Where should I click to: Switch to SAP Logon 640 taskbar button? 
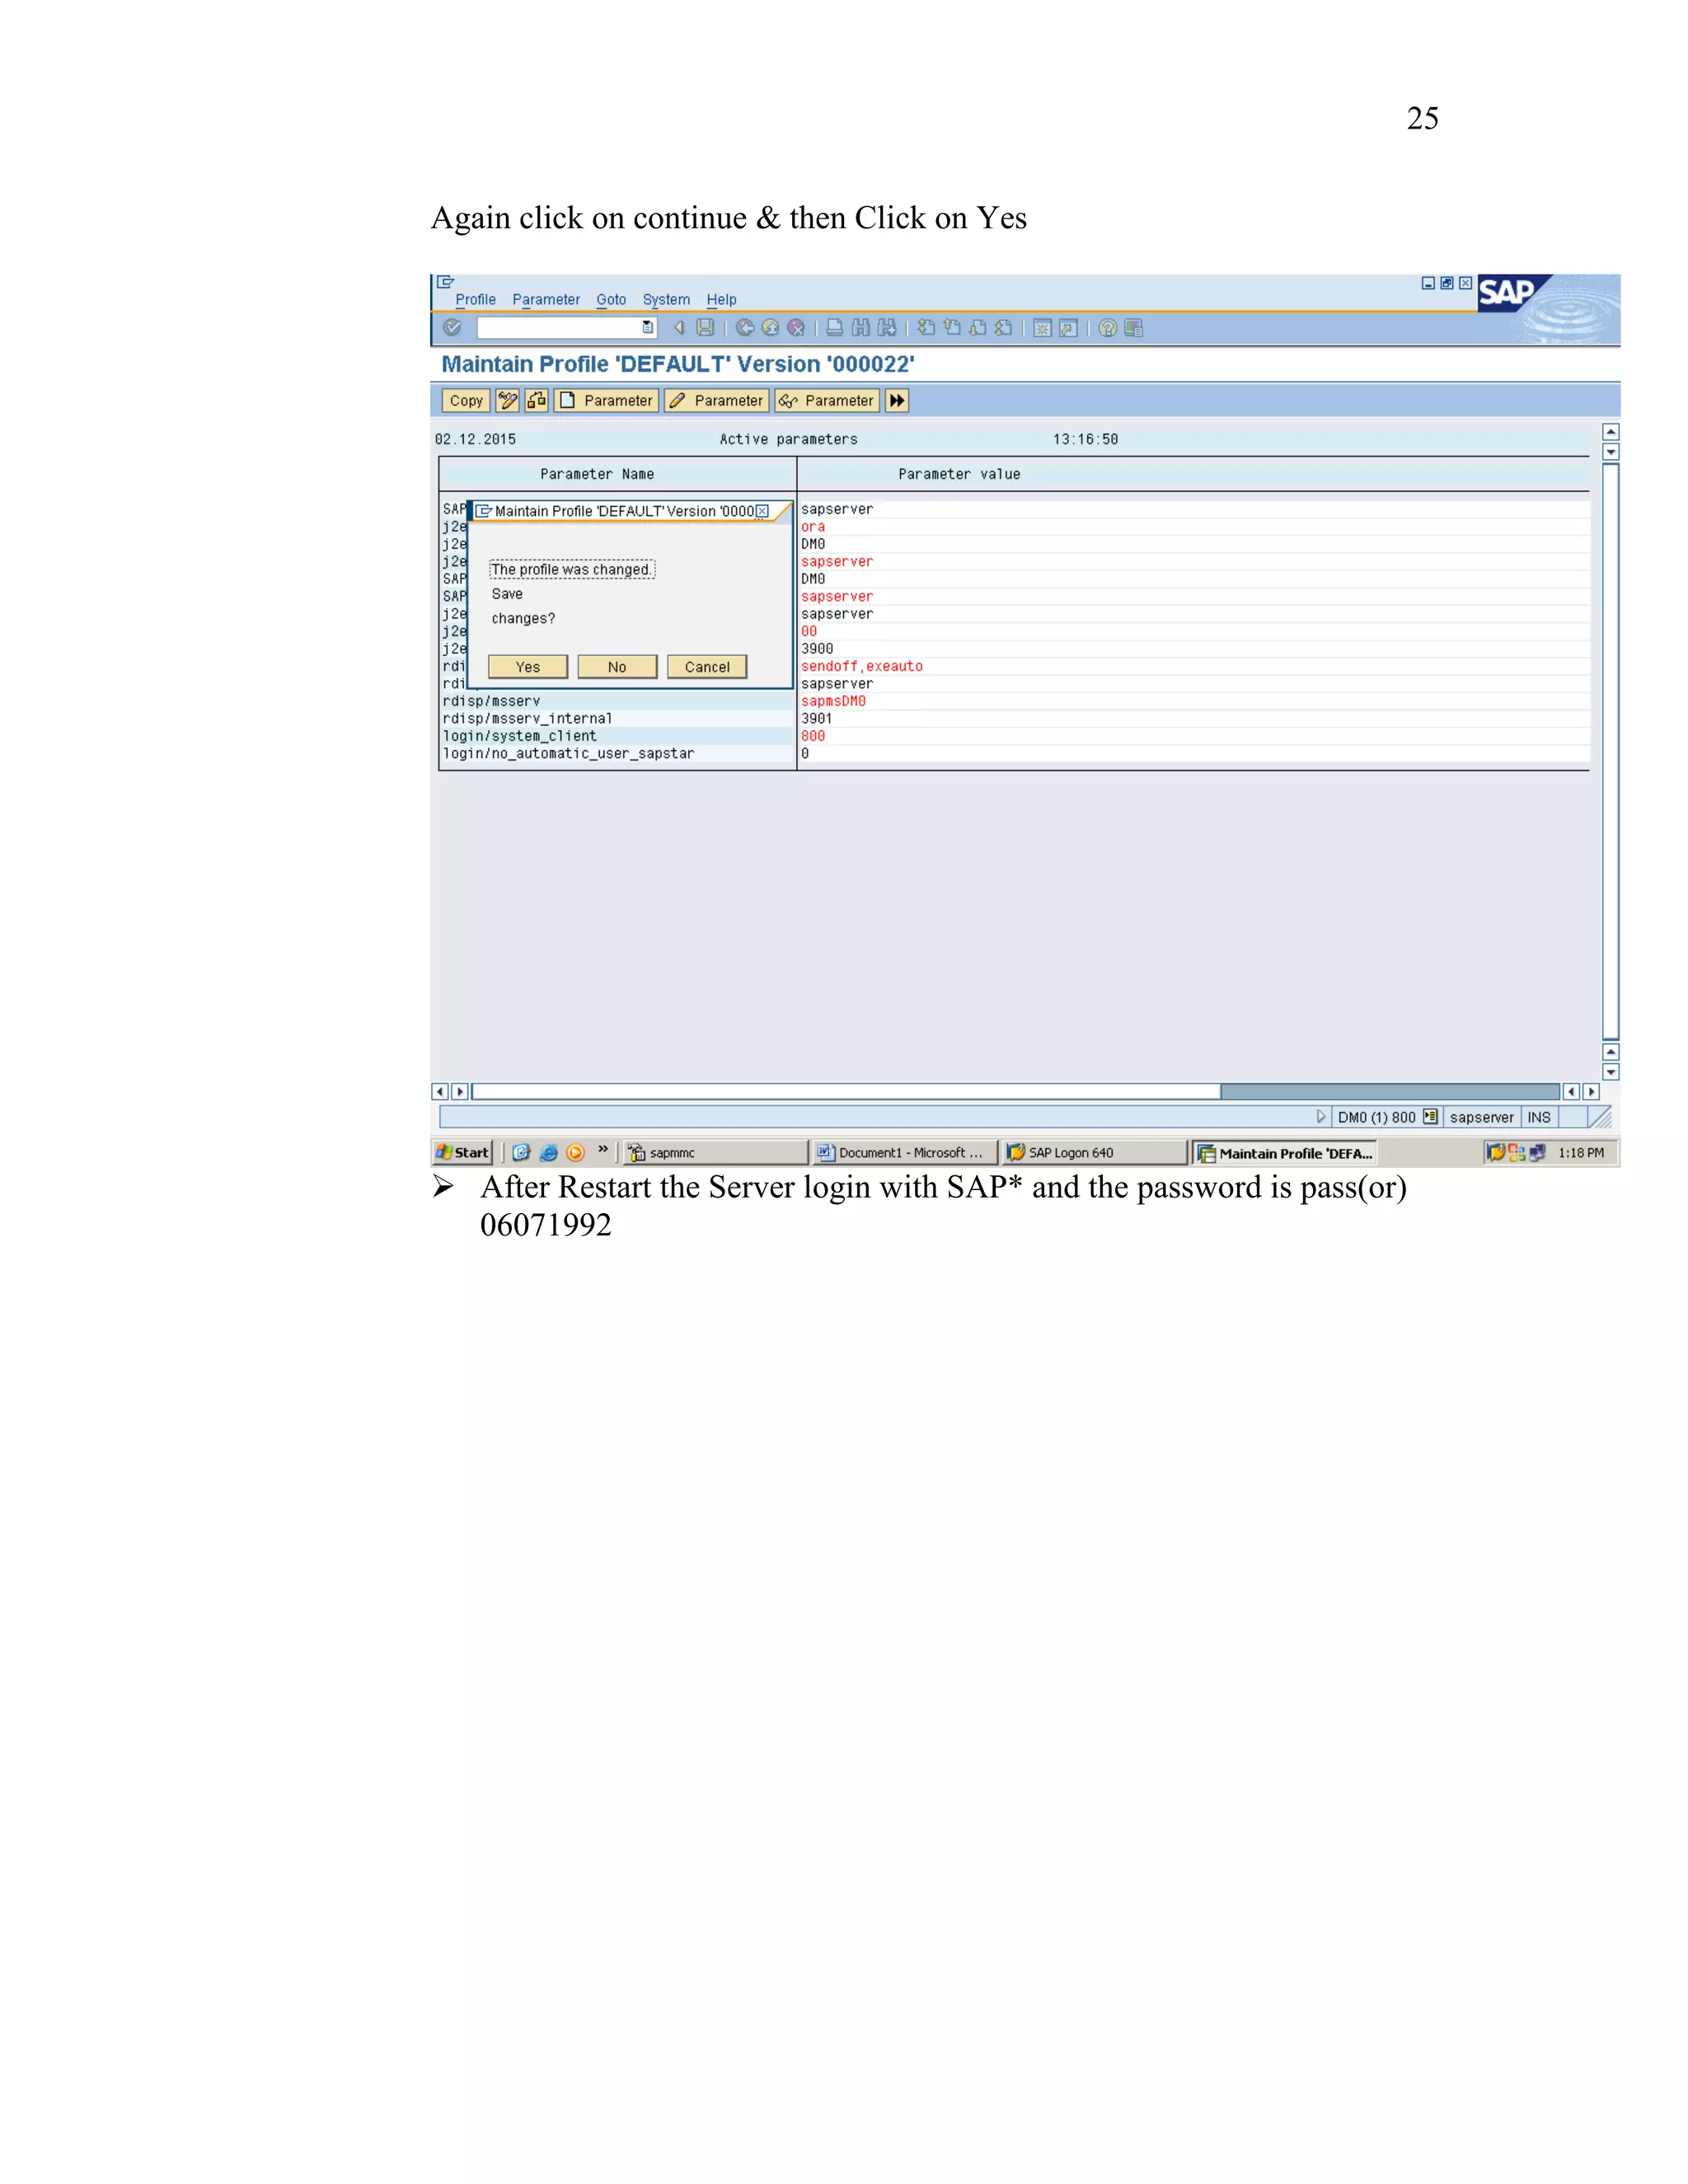pos(1094,1152)
